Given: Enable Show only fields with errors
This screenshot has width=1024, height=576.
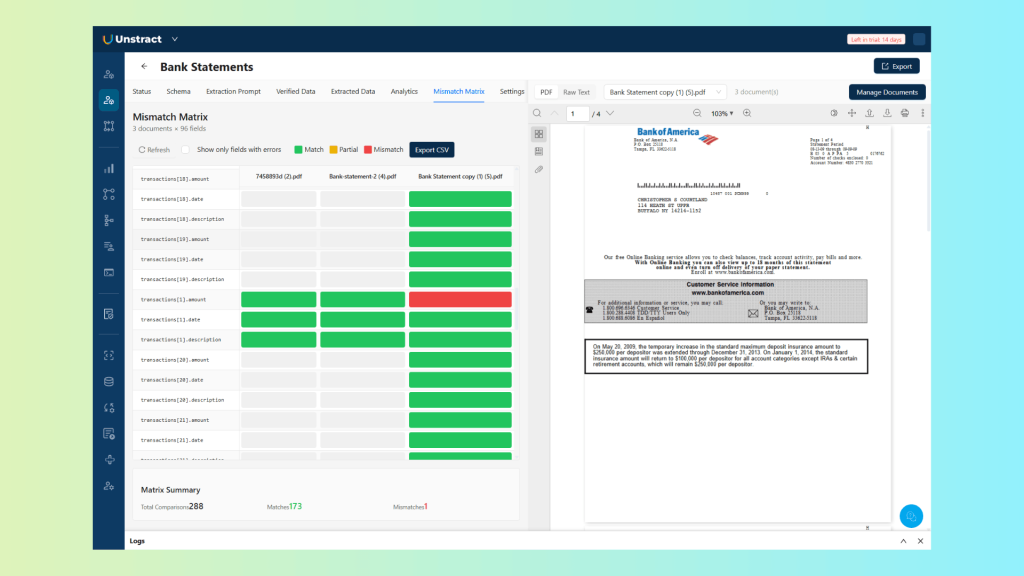Looking at the screenshot, I should point(186,150).
